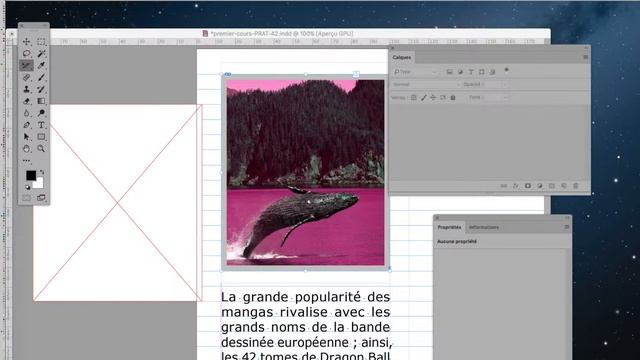Select the Blur tool
Screen dimensions: 640x360
[27, 113]
